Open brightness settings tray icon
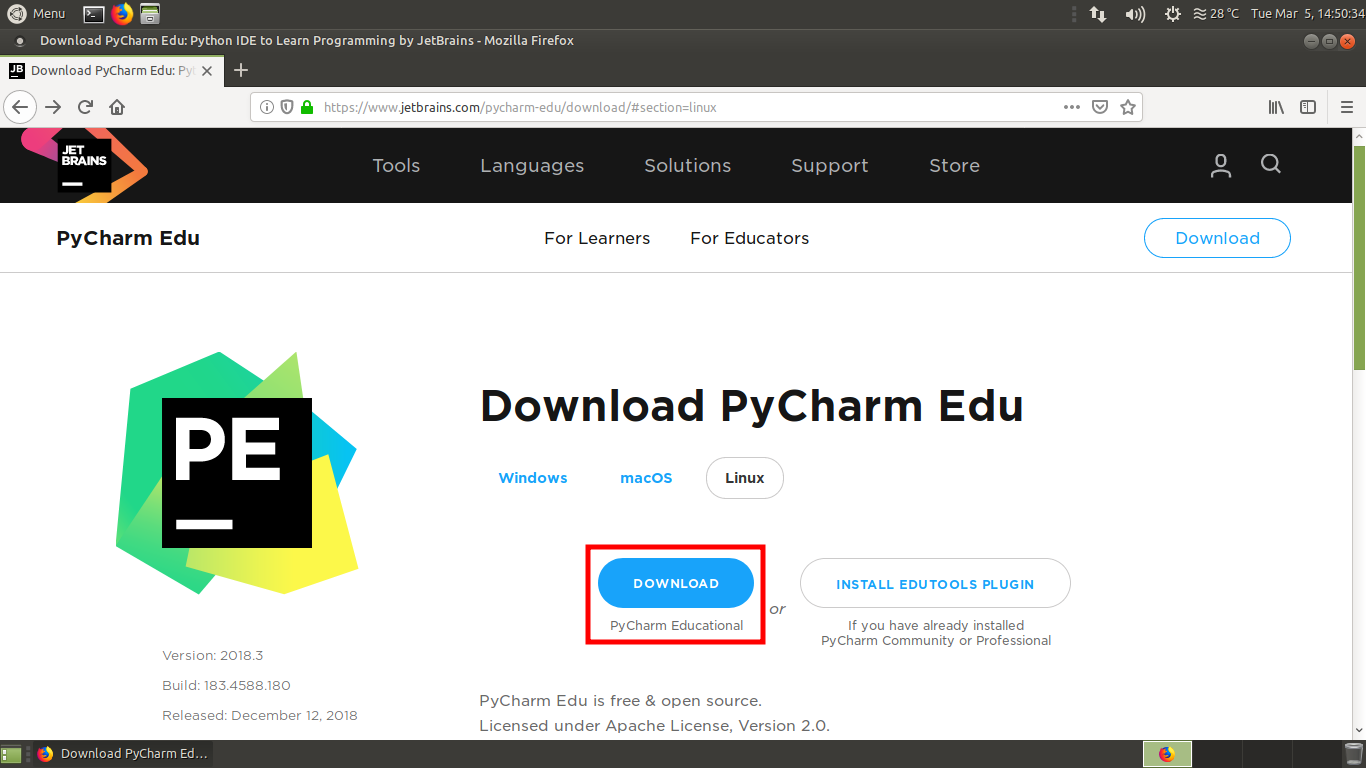Screen dimensions: 1366x768 click(1172, 14)
